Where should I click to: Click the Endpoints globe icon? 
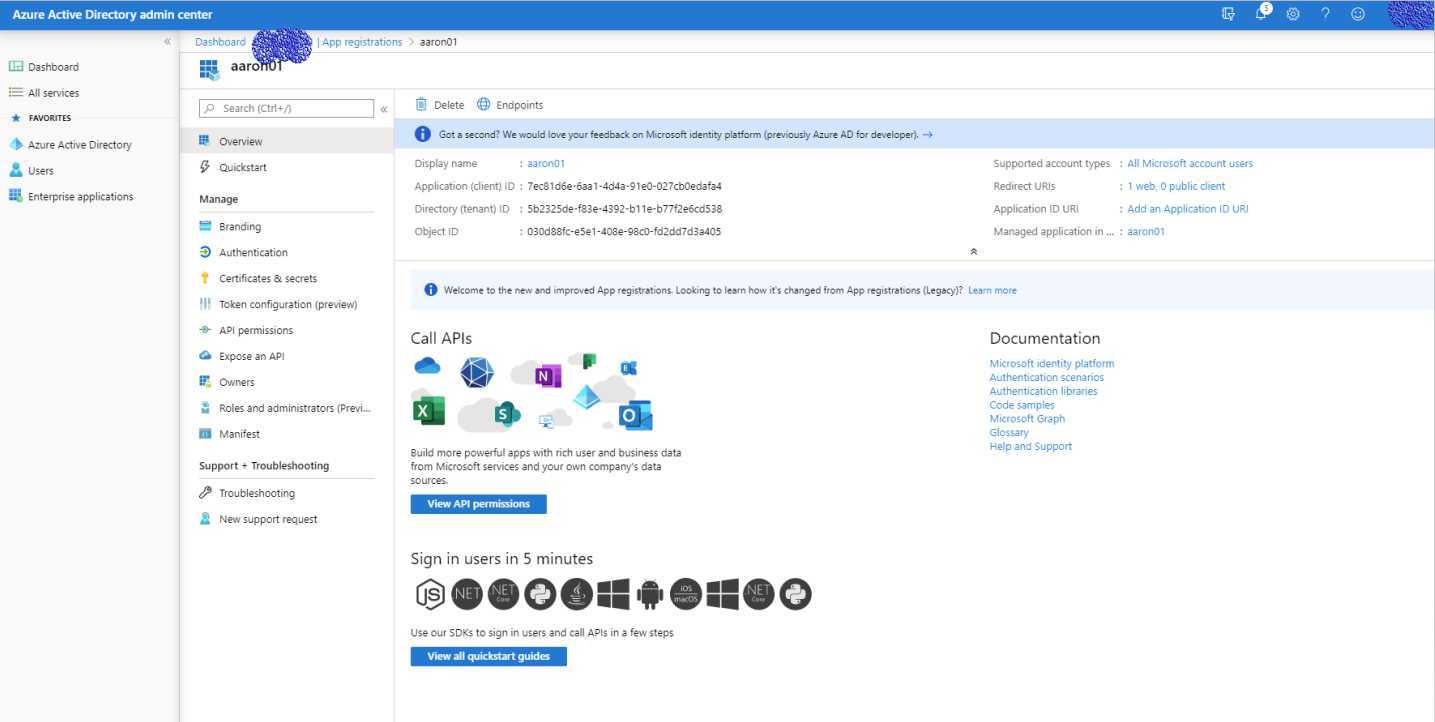[x=484, y=104]
